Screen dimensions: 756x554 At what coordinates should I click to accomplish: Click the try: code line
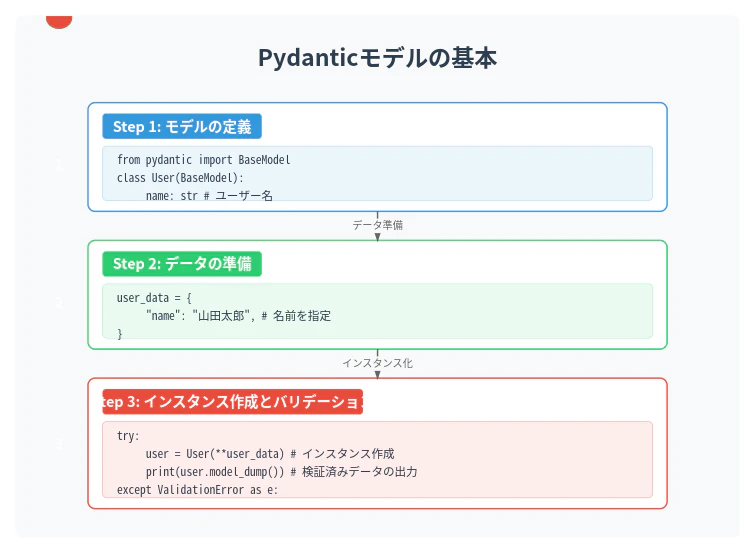point(128,436)
